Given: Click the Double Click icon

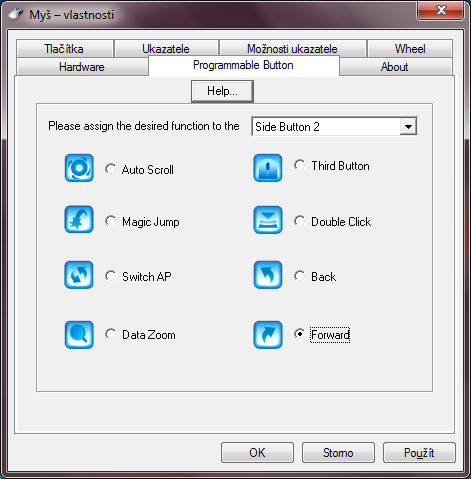Looking at the screenshot, I should pos(268,220).
